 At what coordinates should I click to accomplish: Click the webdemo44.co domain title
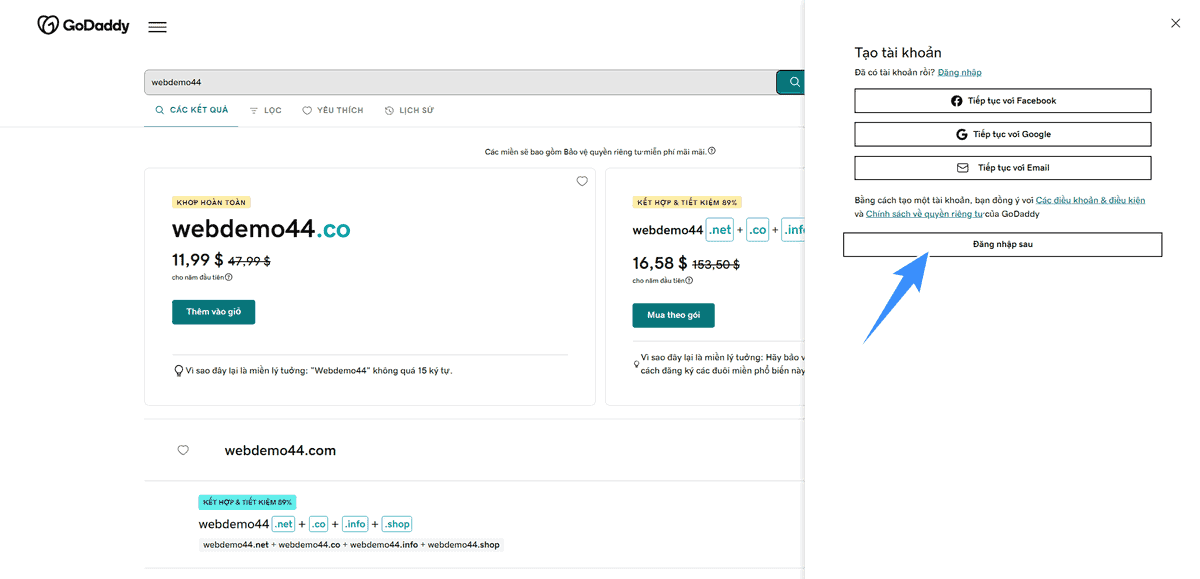(x=261, y=229)
